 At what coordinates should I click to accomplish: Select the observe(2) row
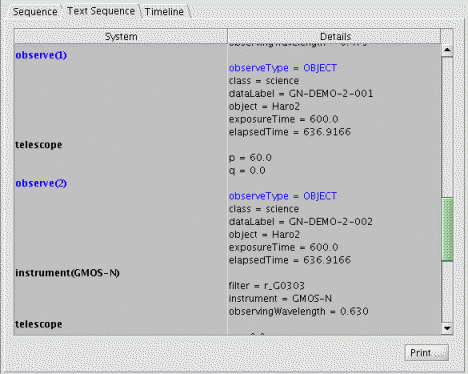pyautogui.click(x=41, y=183)
